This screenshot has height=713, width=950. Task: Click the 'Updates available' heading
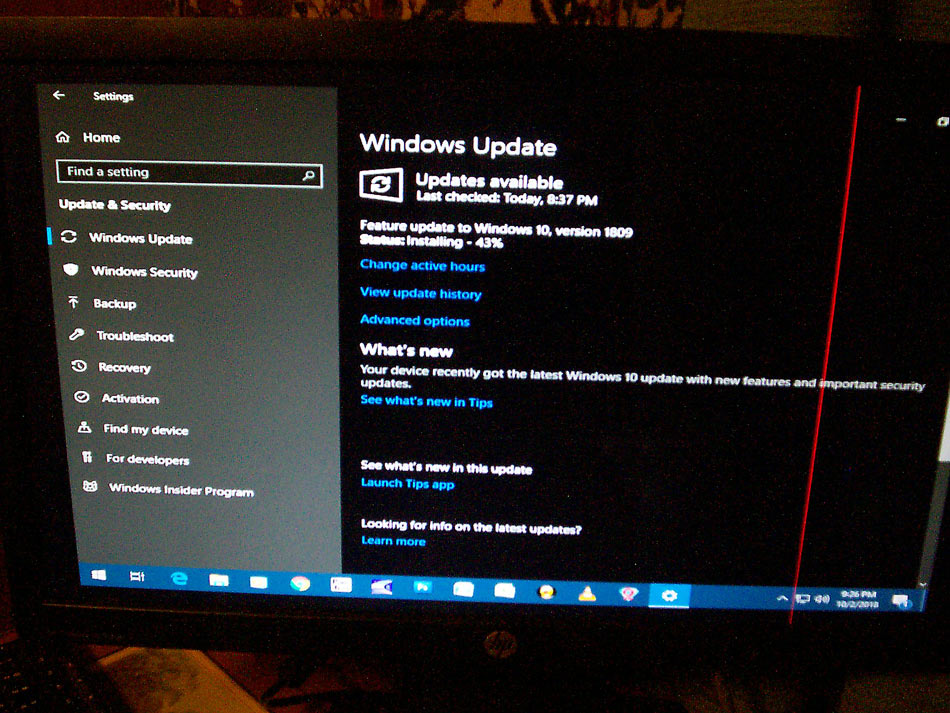490,181
